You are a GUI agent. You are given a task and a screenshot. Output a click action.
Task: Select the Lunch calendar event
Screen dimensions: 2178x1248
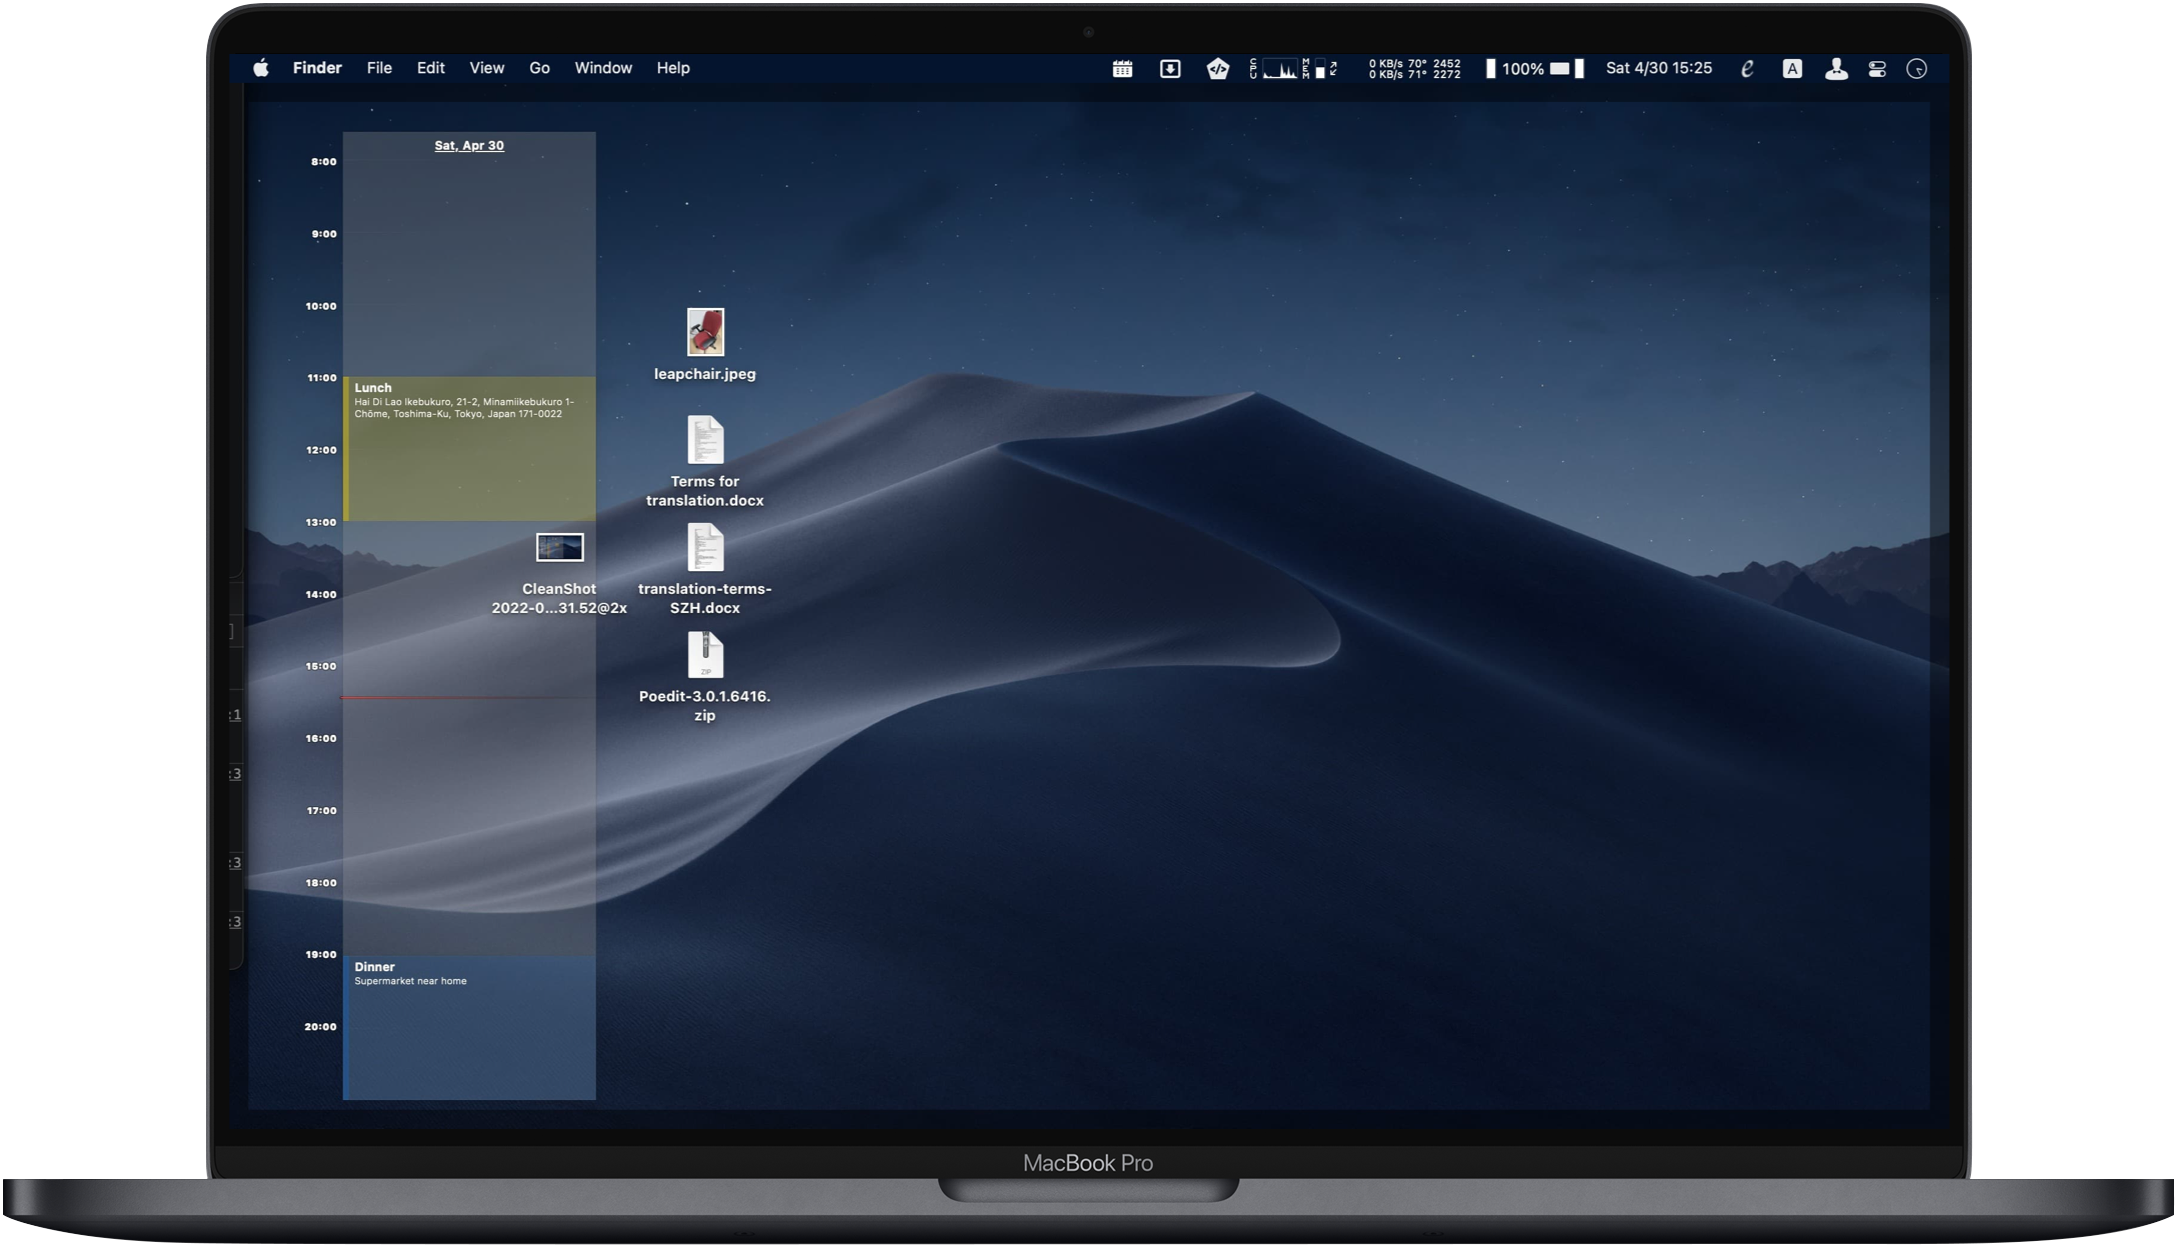tap(469, 450)
